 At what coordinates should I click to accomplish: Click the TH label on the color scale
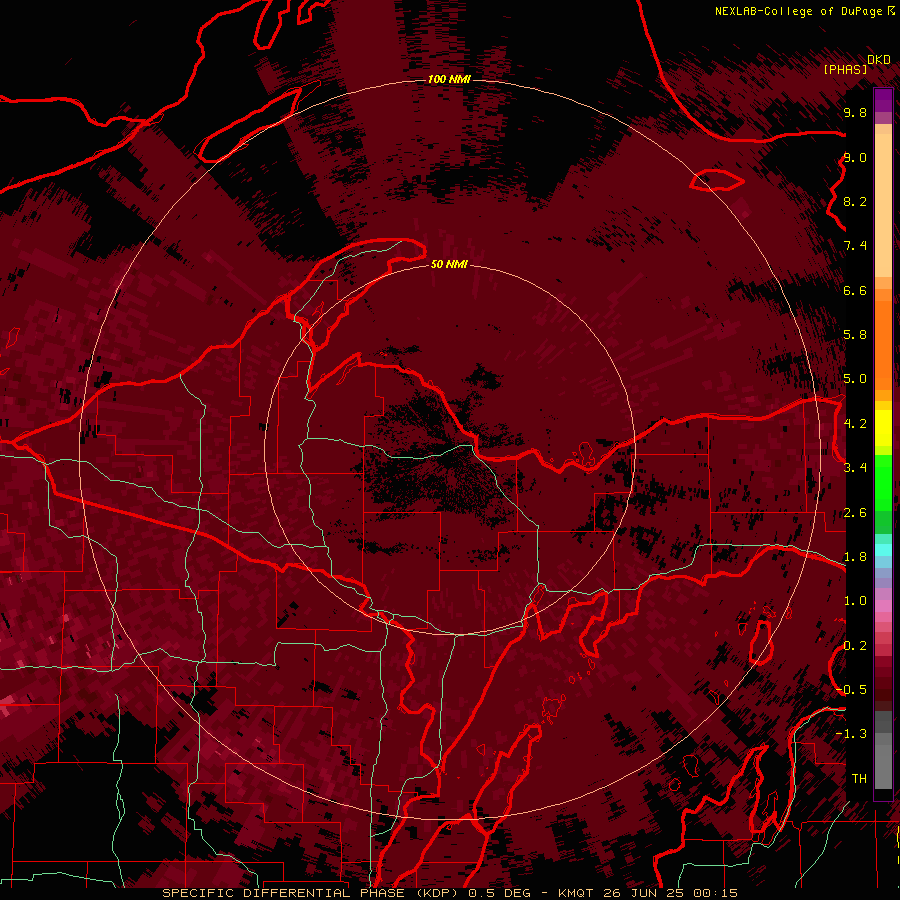point(859,779)
